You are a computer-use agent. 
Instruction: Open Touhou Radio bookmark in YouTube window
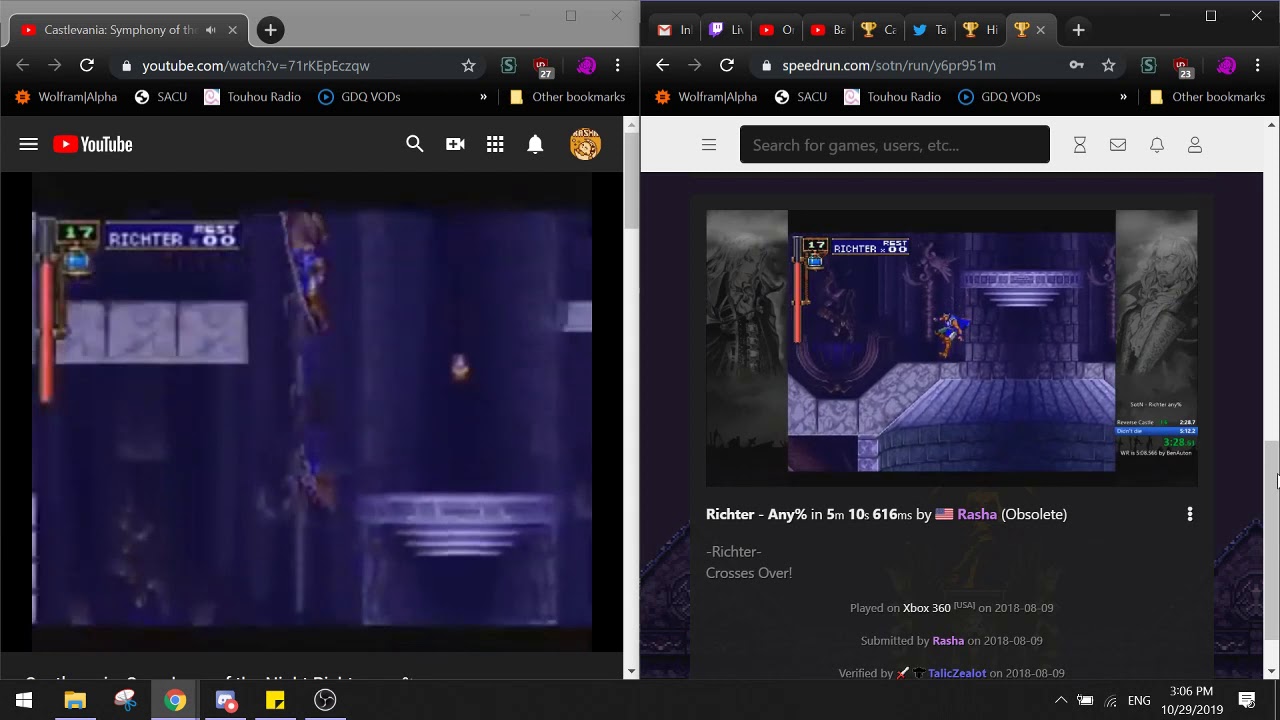[x=253, y=97]
